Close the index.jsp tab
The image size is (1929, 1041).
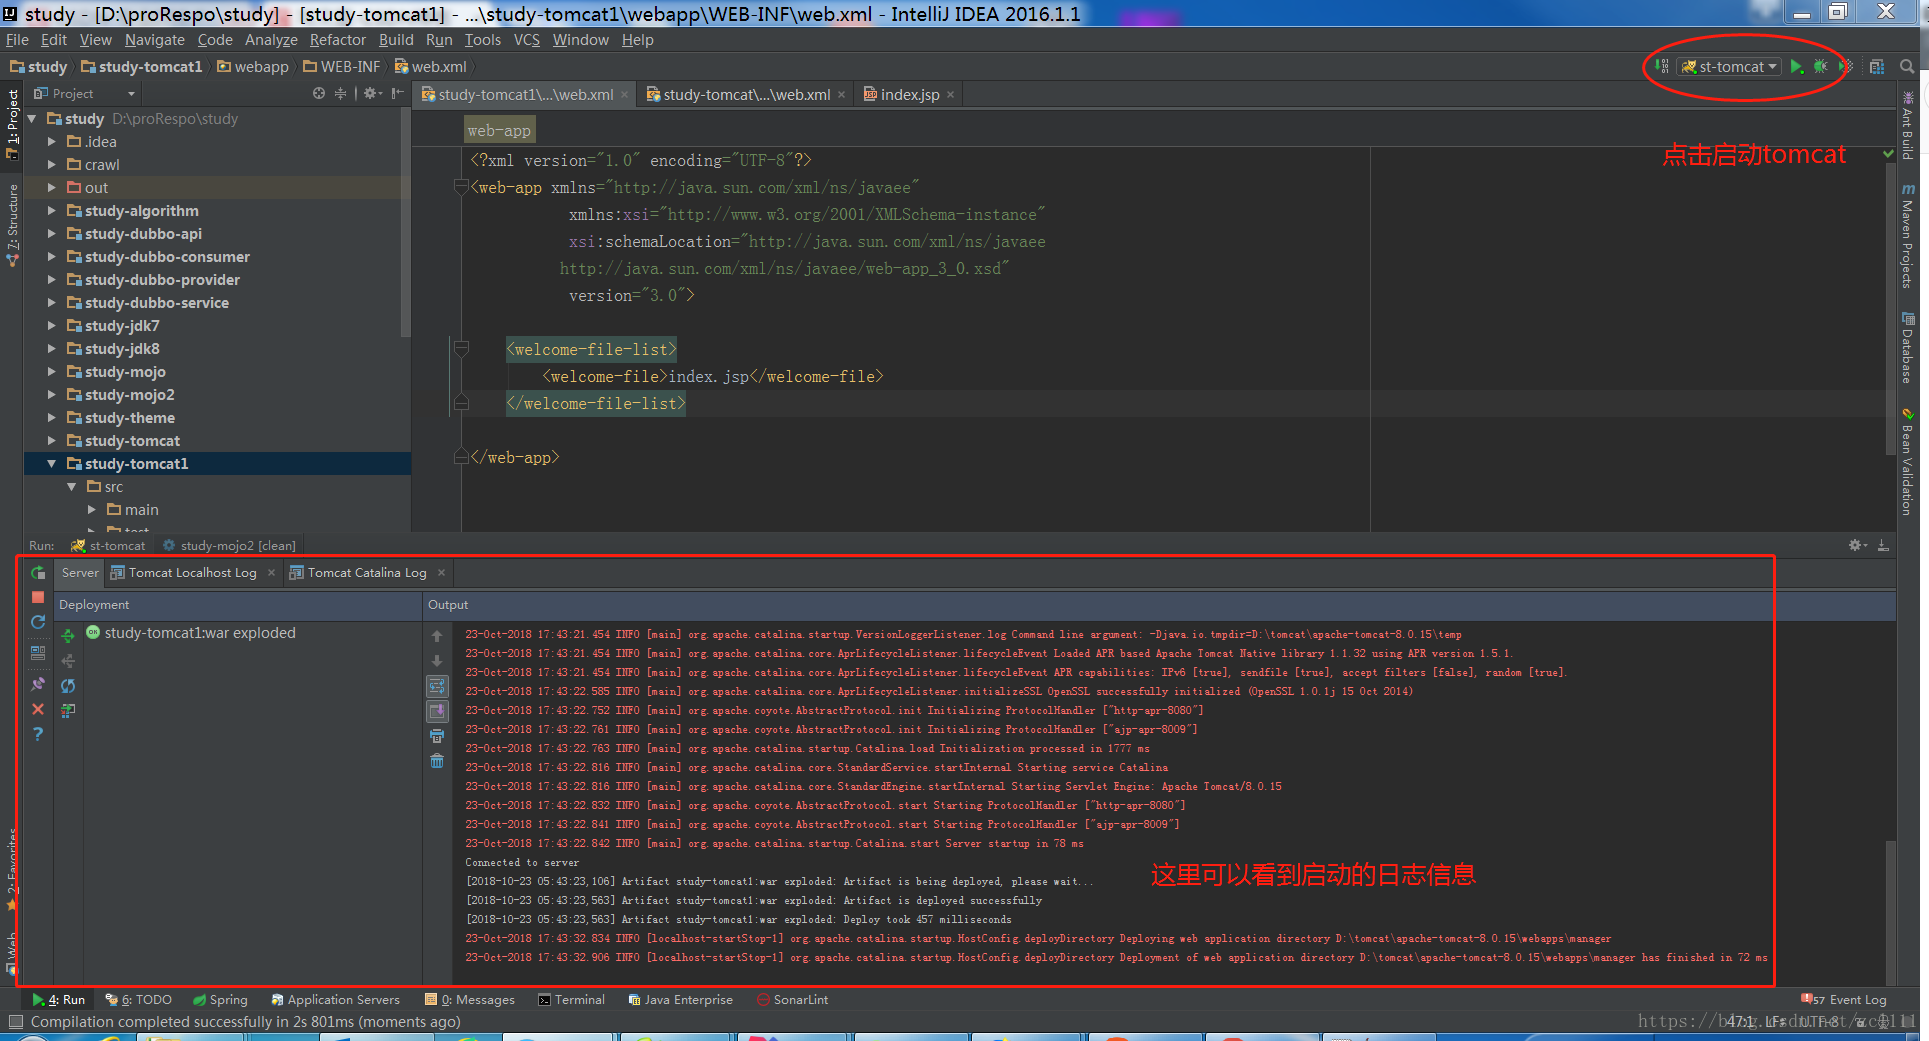pos(951,94)
